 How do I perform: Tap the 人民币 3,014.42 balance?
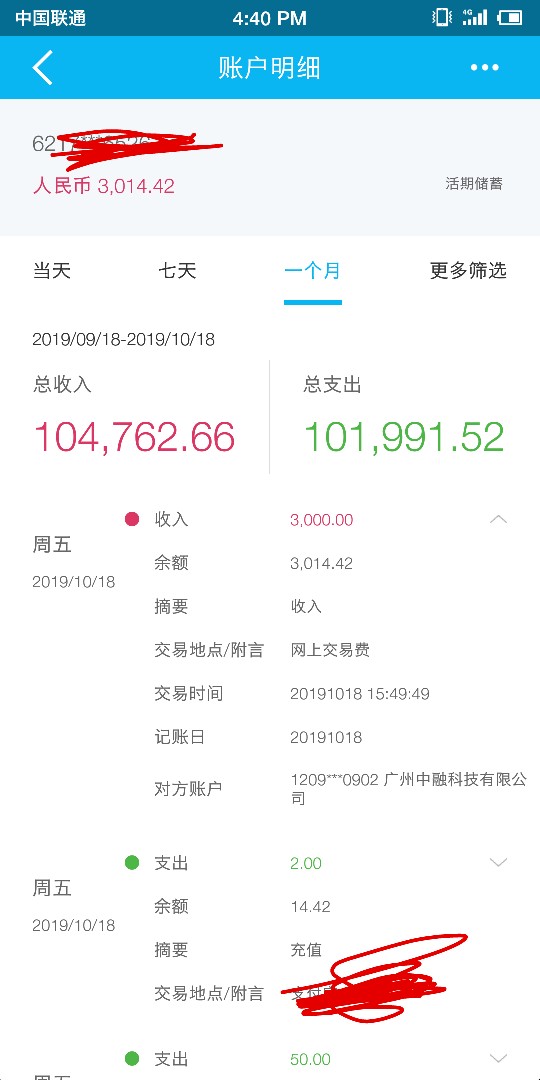pos(103,185)
